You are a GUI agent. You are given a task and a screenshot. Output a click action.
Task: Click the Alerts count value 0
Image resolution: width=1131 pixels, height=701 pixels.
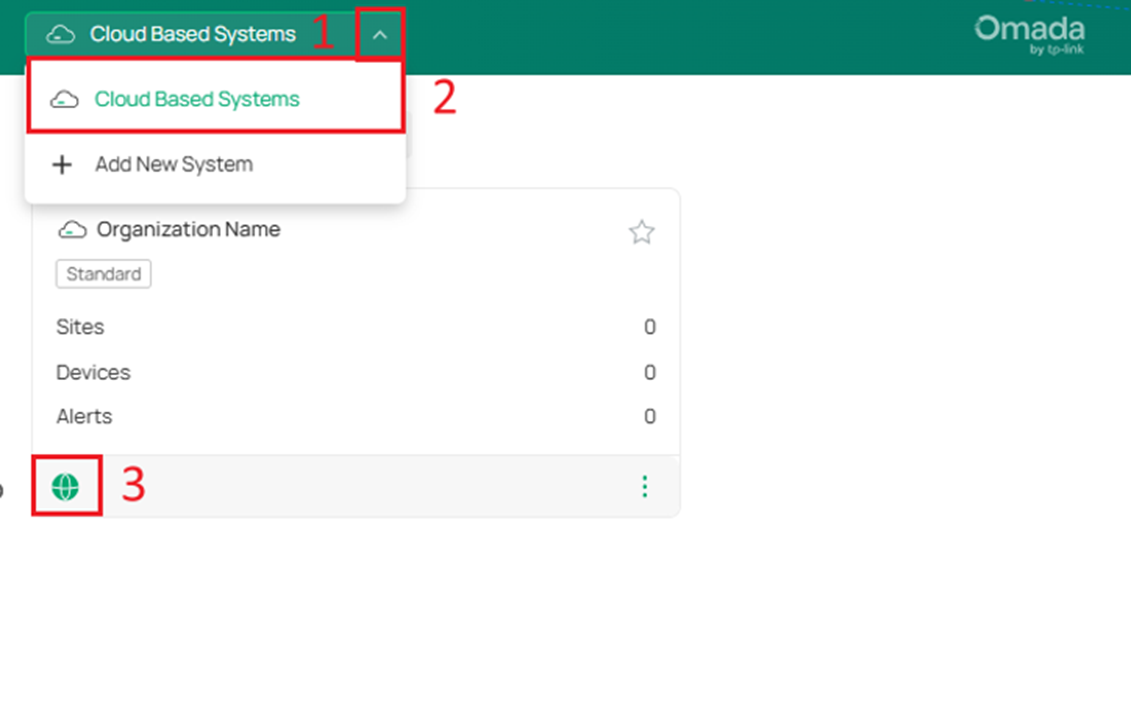pyautogui.click(x=650, y=416)
